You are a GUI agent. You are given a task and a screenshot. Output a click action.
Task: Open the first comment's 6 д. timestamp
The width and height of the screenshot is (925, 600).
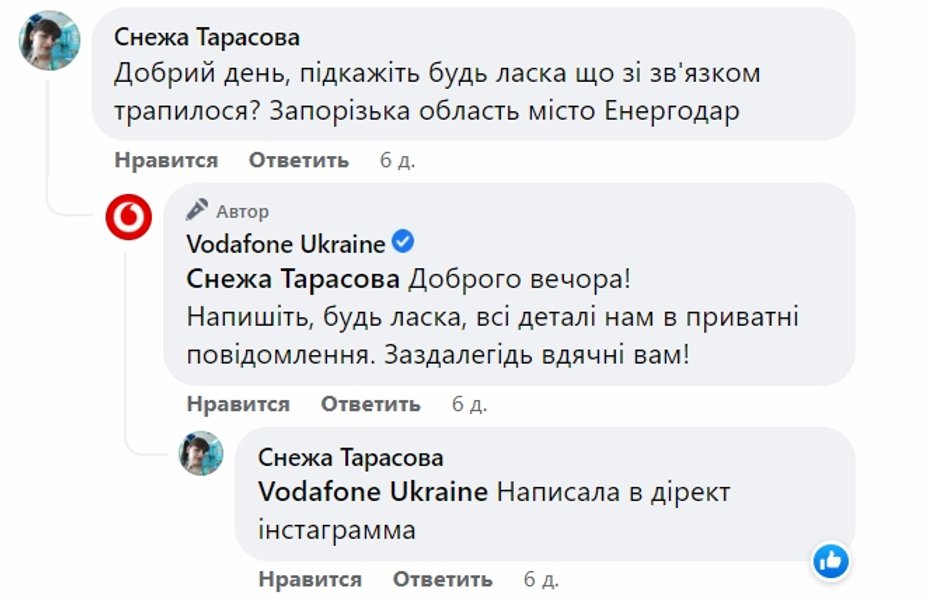pos(397,160)
